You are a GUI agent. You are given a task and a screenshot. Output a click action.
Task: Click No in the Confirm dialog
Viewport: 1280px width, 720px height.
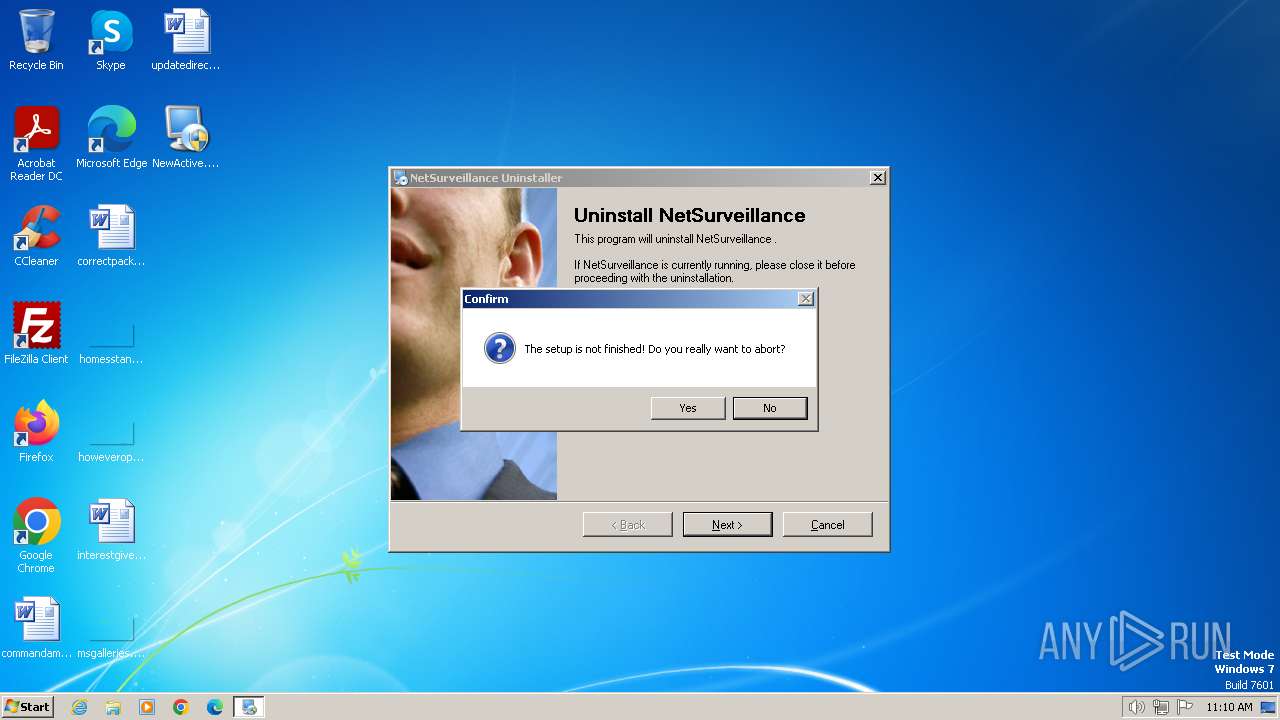[770, 408]
